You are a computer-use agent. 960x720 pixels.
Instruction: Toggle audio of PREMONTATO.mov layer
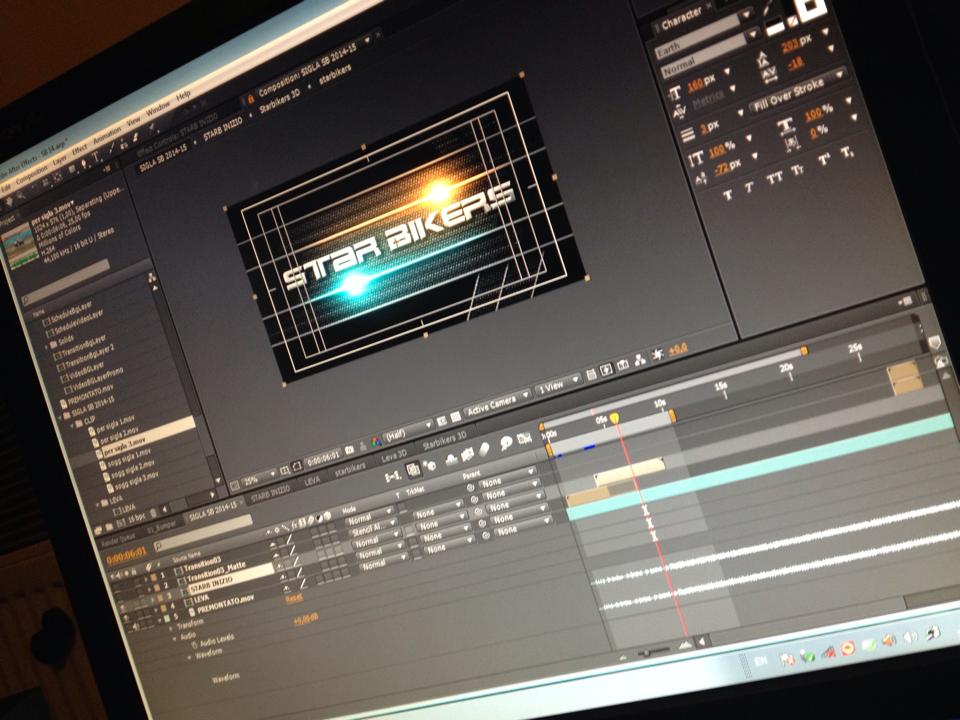coord(135,626)
